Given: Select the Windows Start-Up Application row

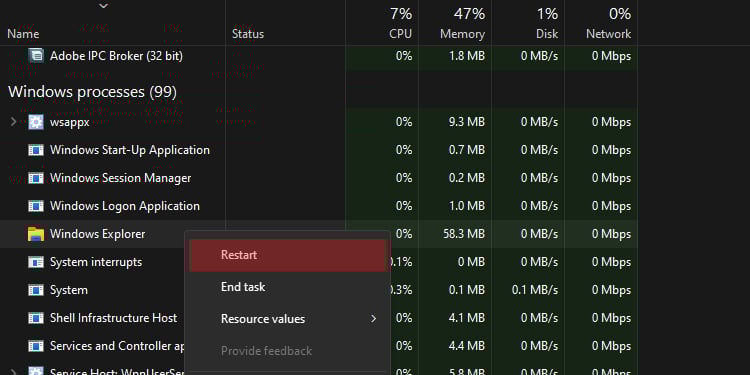Looking at the screenshot, I should (319, 150).
